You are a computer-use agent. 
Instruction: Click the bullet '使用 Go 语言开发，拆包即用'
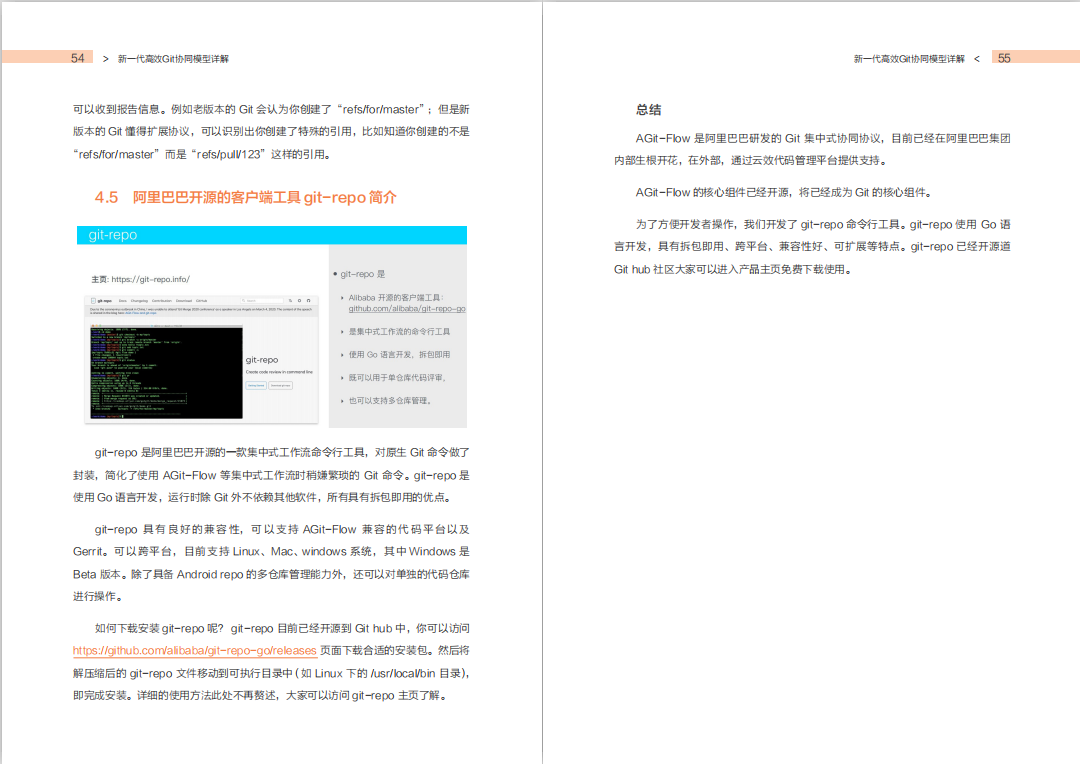399,355
